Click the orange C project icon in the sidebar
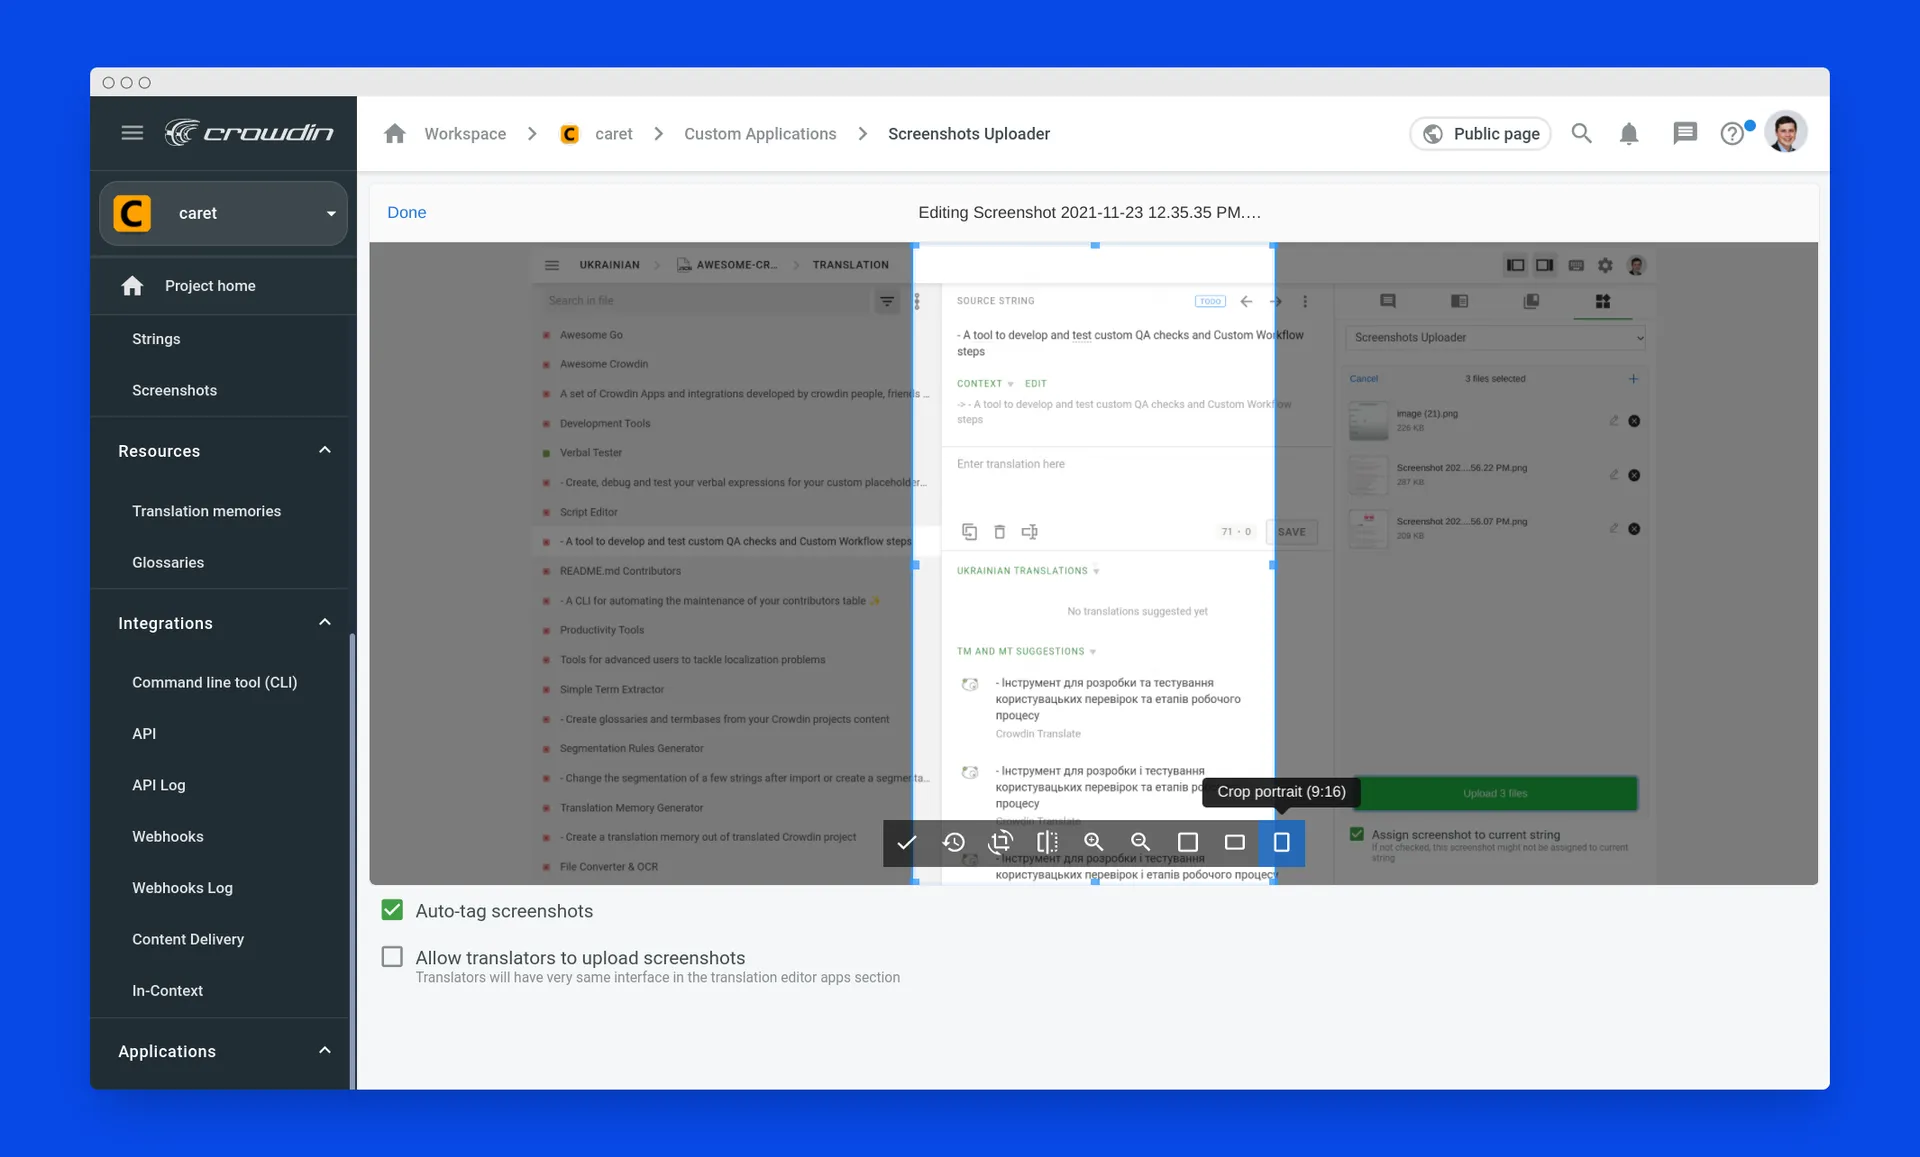The image size is (1920, 1157). [x=132, y=213]
